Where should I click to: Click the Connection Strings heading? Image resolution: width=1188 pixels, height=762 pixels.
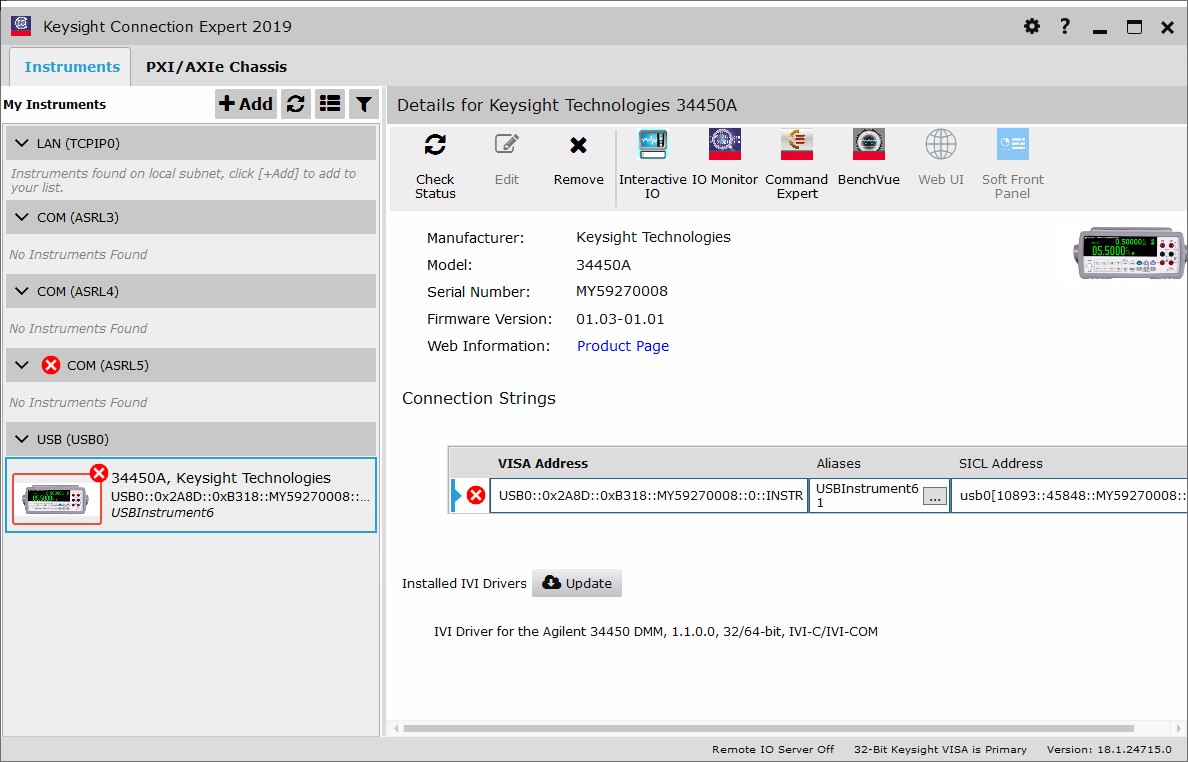click(x=479, y=398)
